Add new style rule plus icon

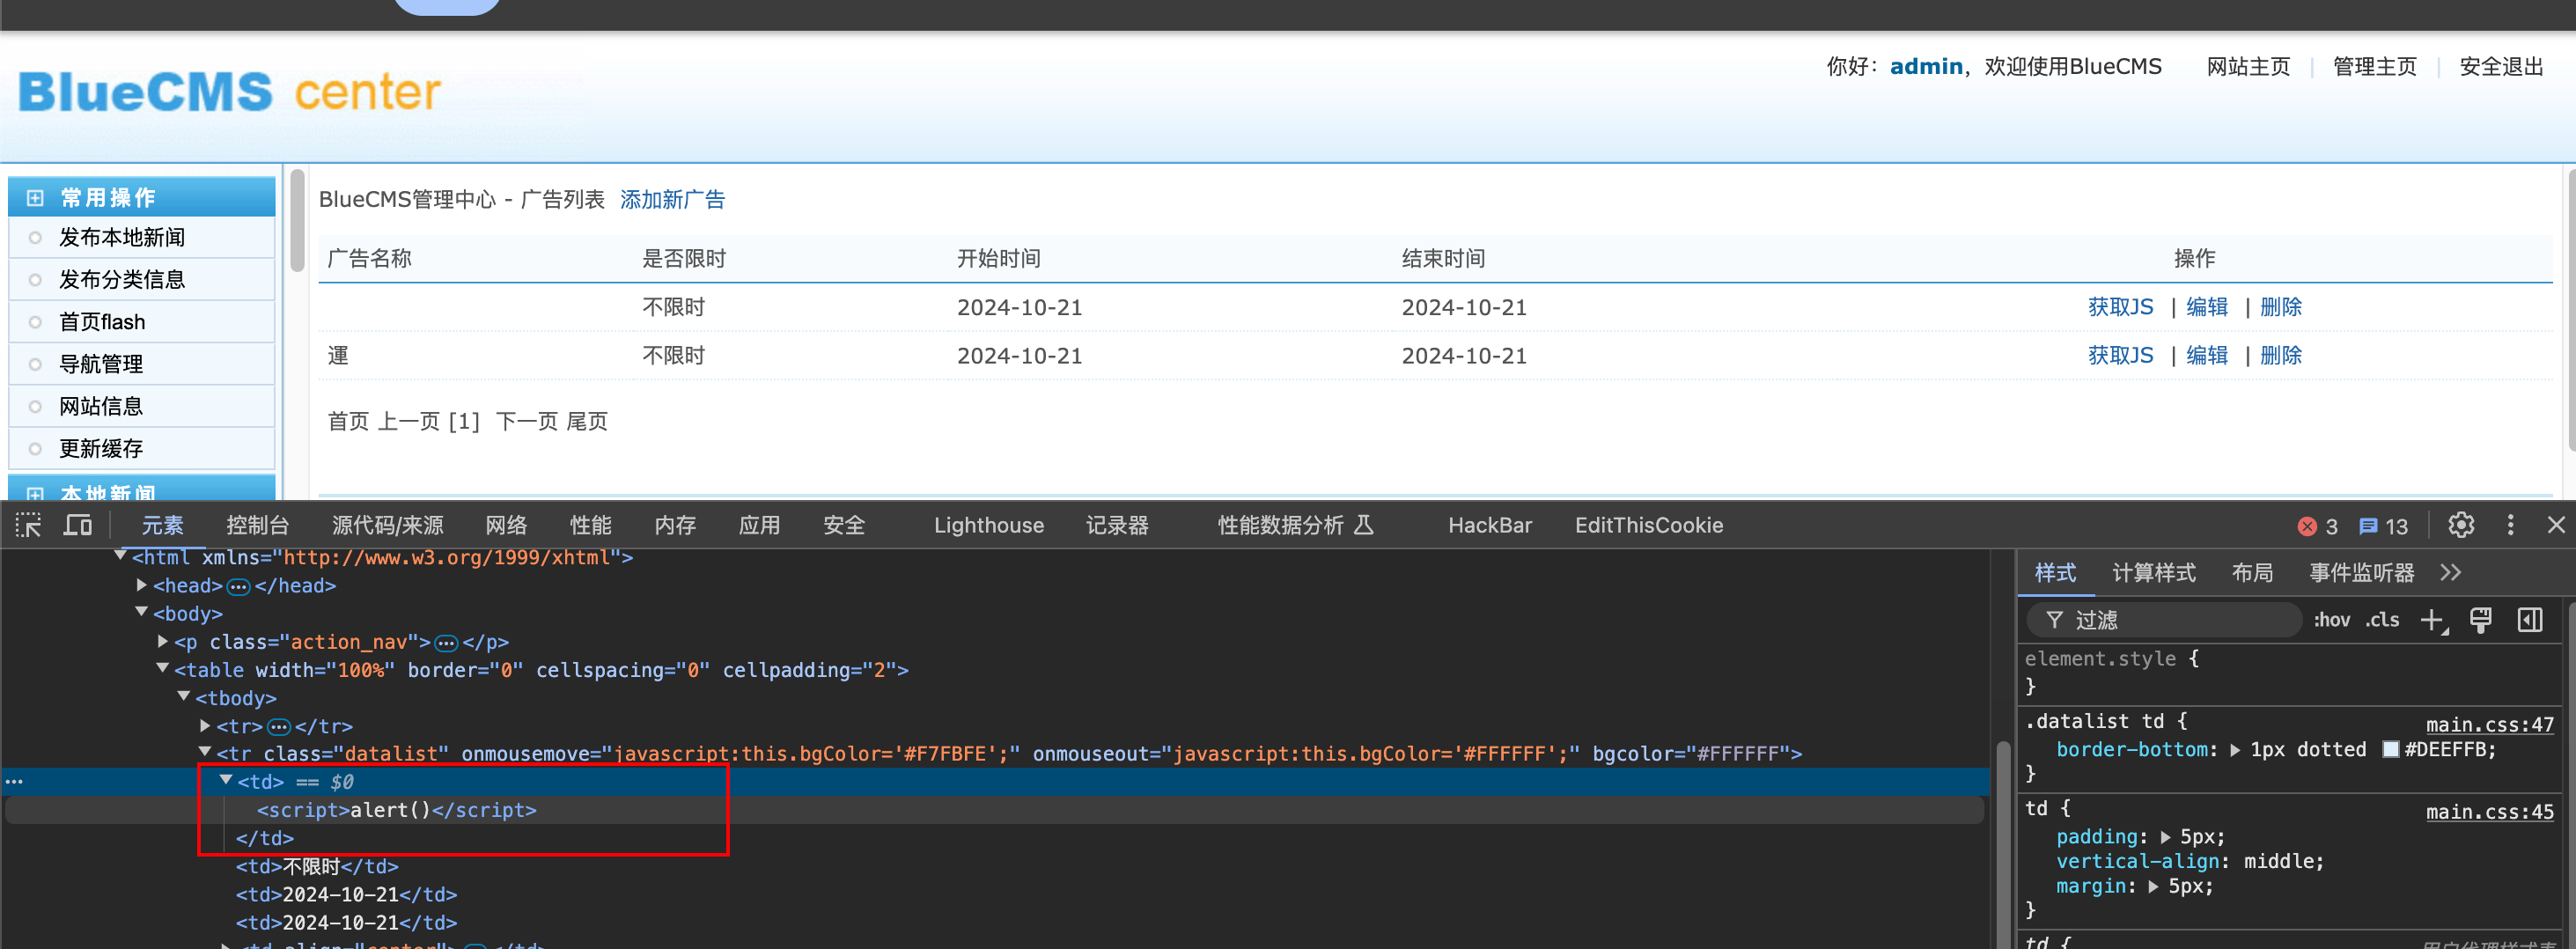coord(2433,620)
